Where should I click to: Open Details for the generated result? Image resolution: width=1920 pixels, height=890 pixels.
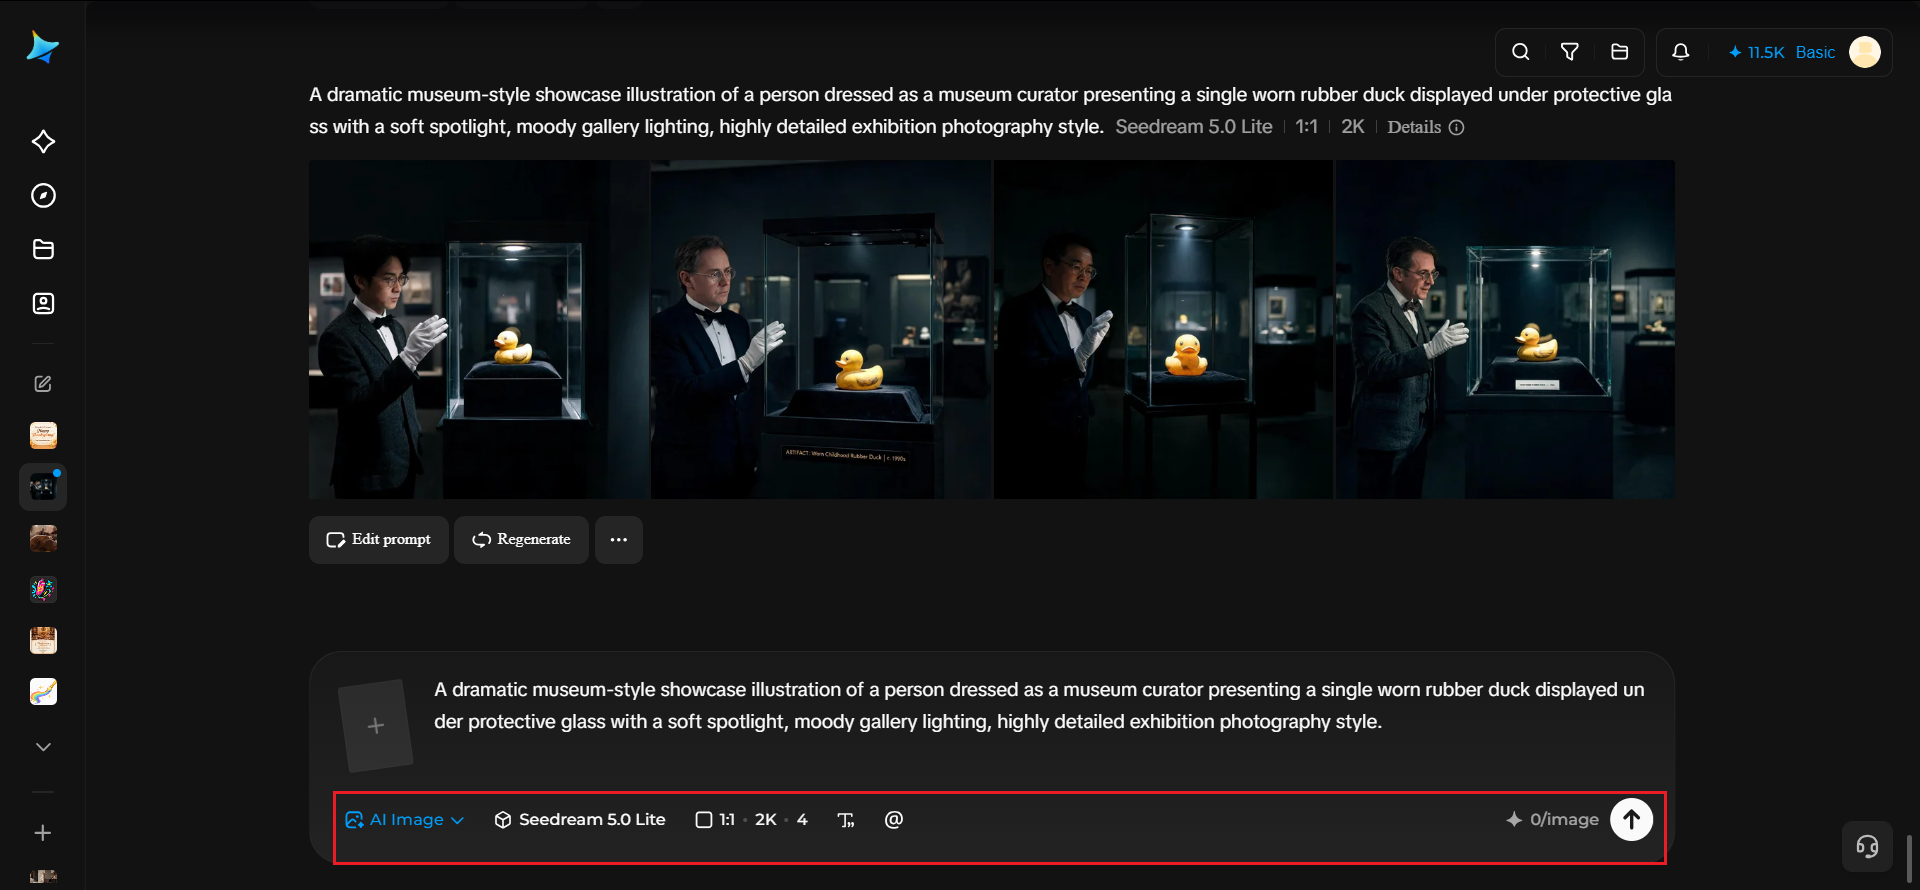click(x=1425, y=127)
